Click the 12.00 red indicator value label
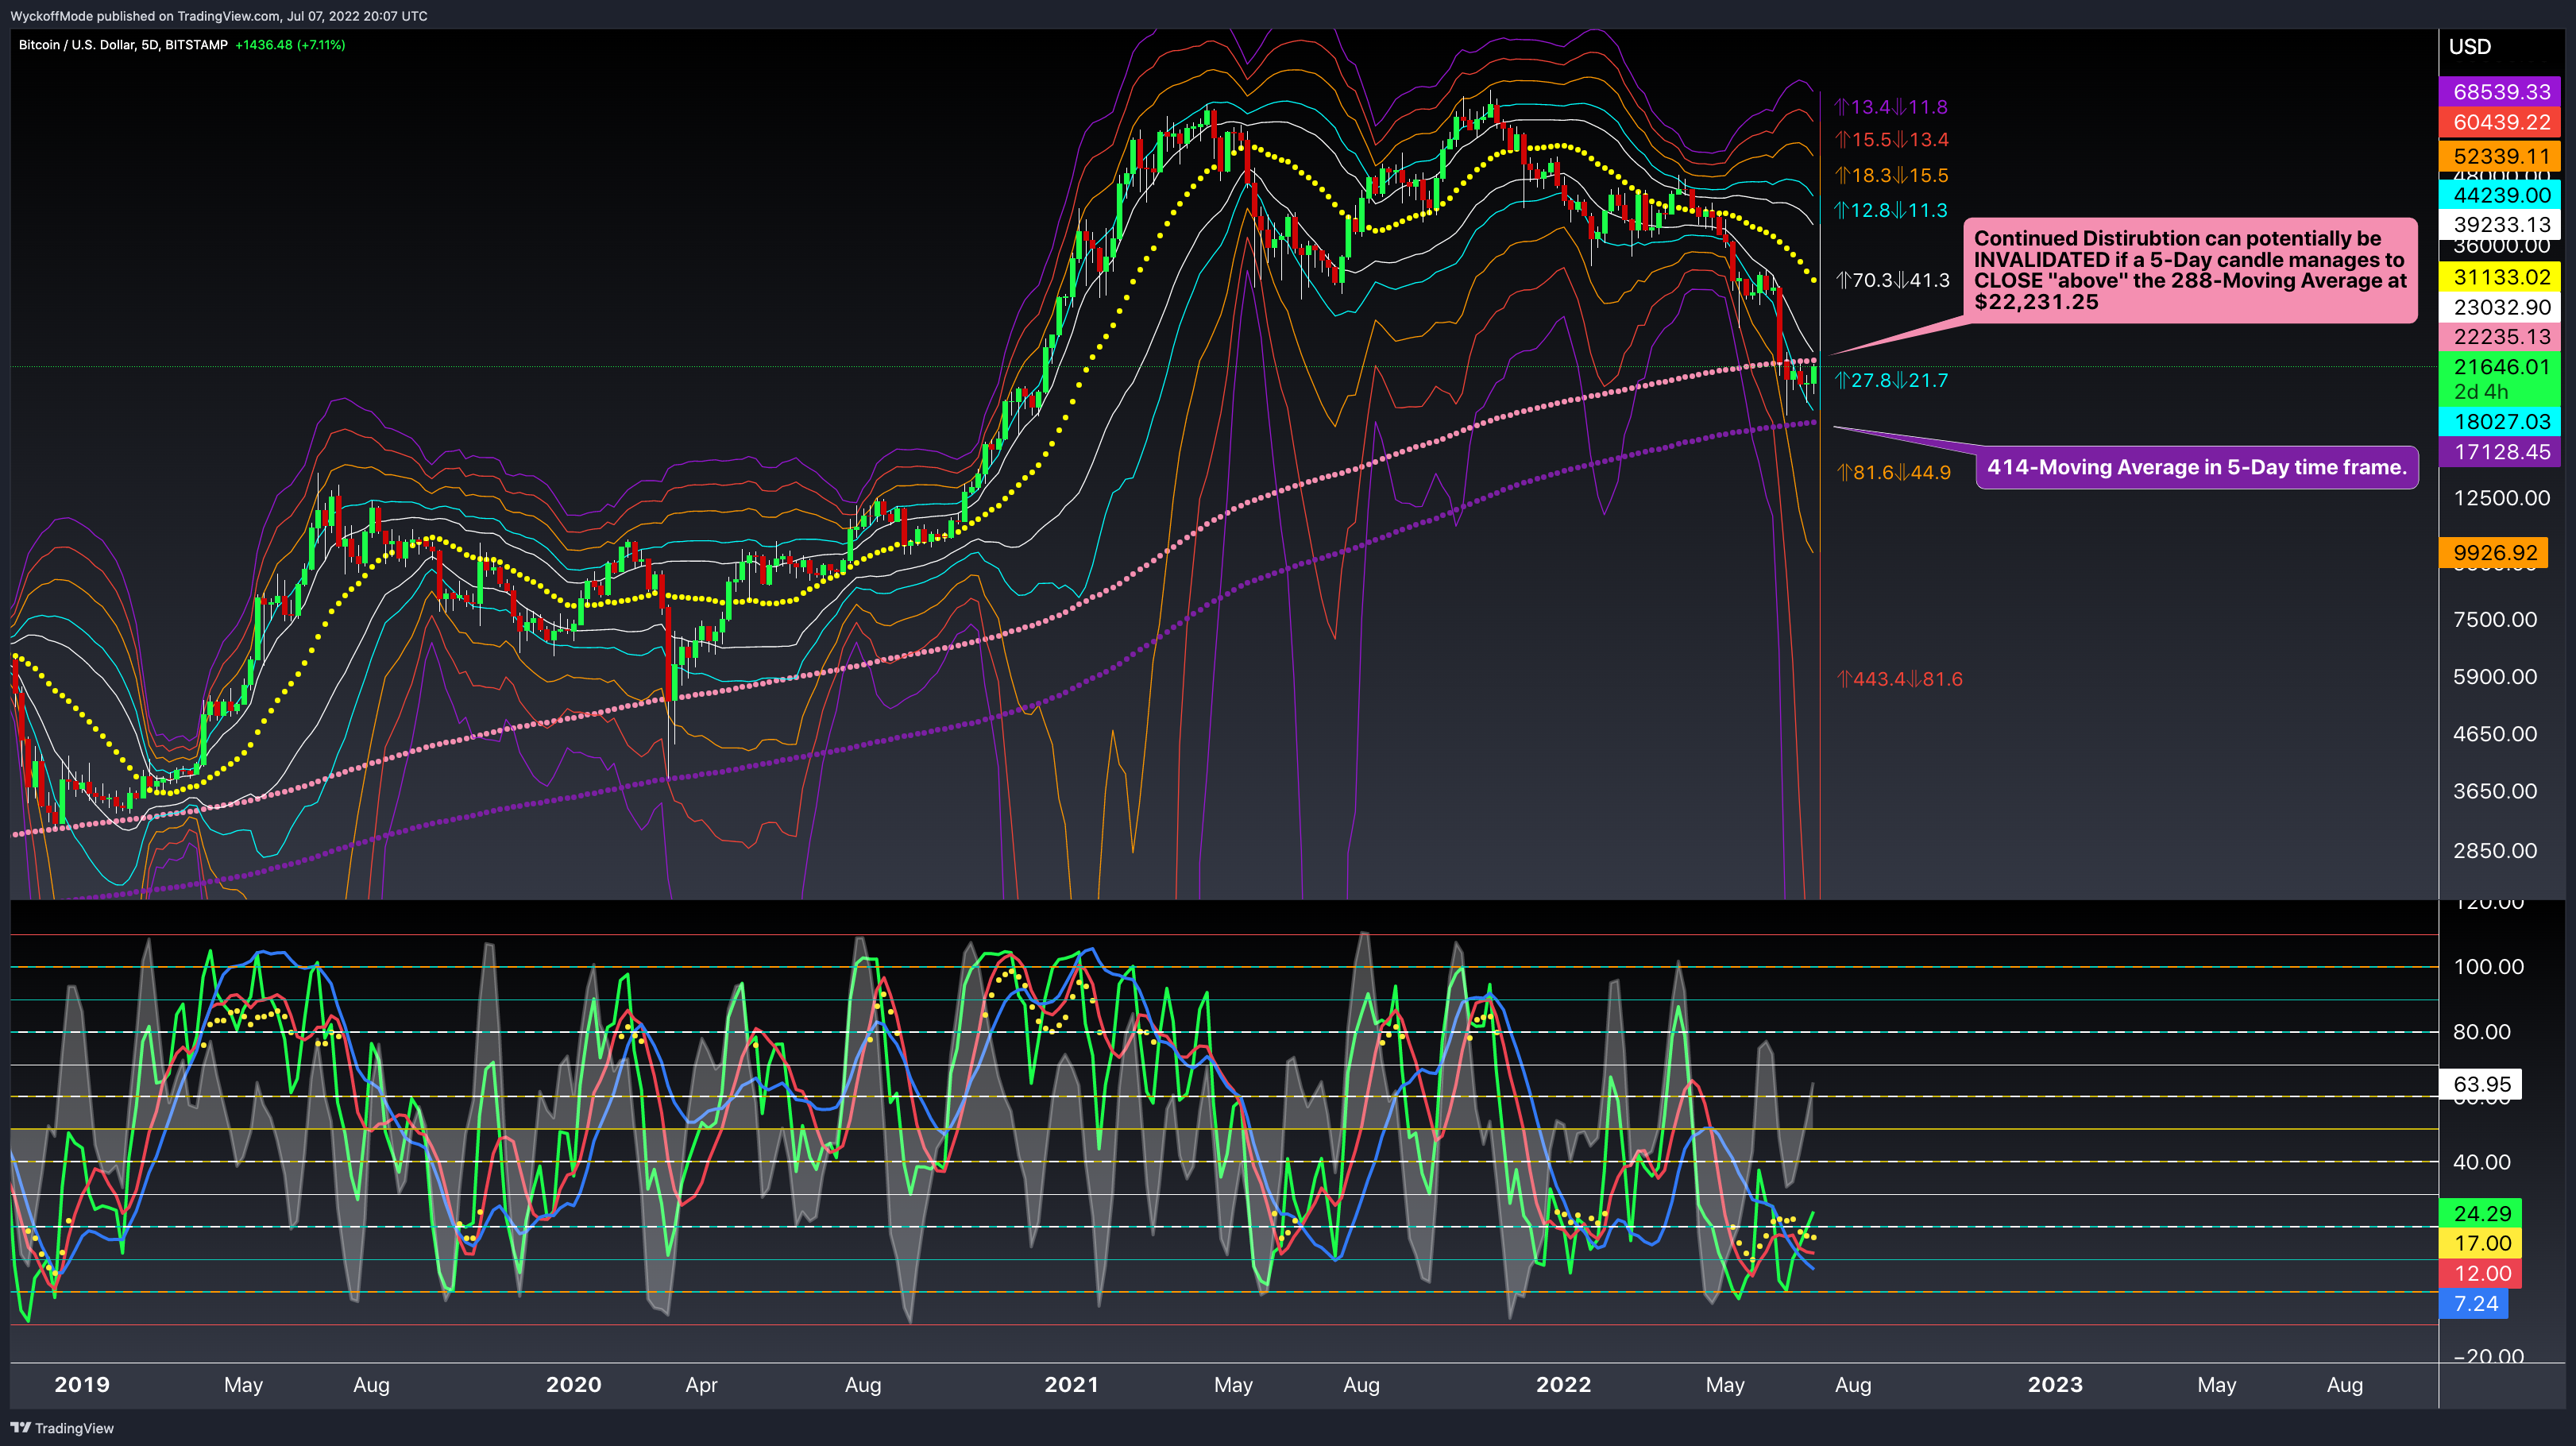The image size is (2576, 1446). (x=2481, y=1273)
